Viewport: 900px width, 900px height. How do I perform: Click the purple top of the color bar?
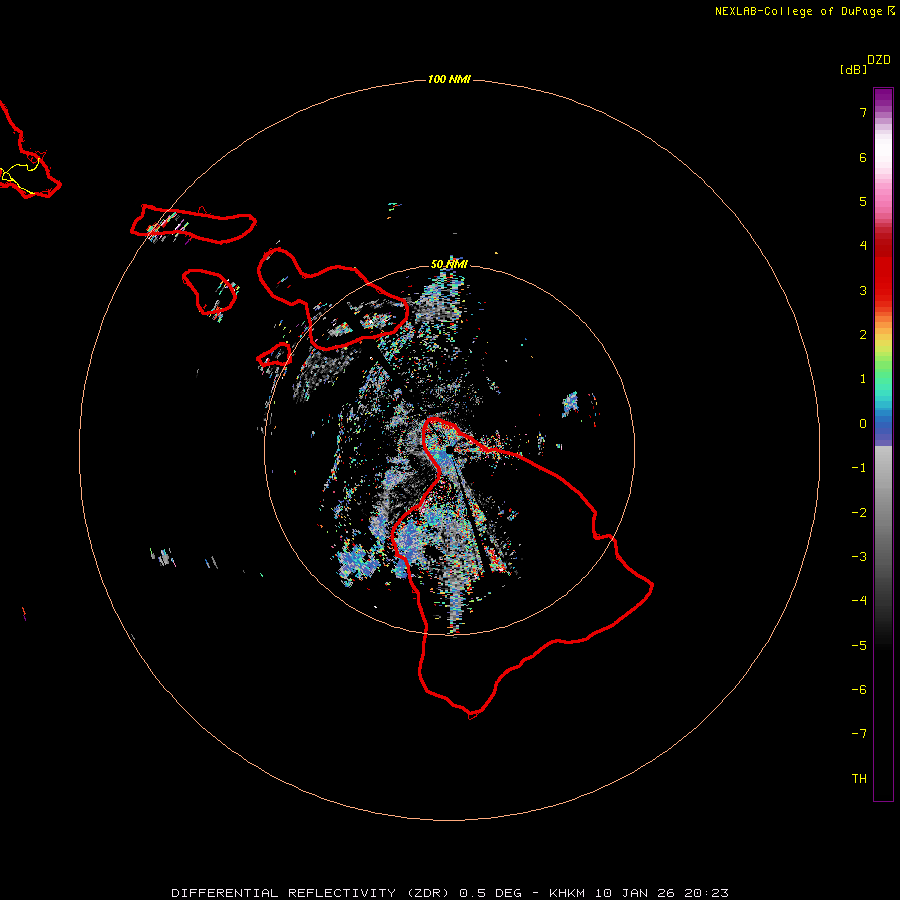pos(883,99)
